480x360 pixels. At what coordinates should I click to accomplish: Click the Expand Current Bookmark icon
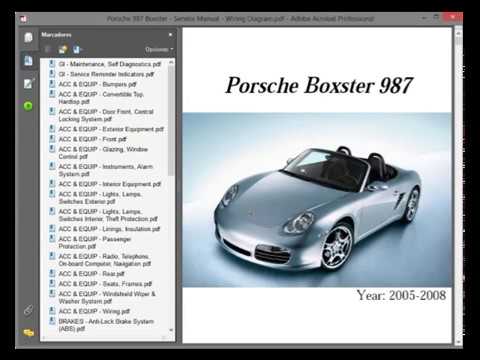77,50
